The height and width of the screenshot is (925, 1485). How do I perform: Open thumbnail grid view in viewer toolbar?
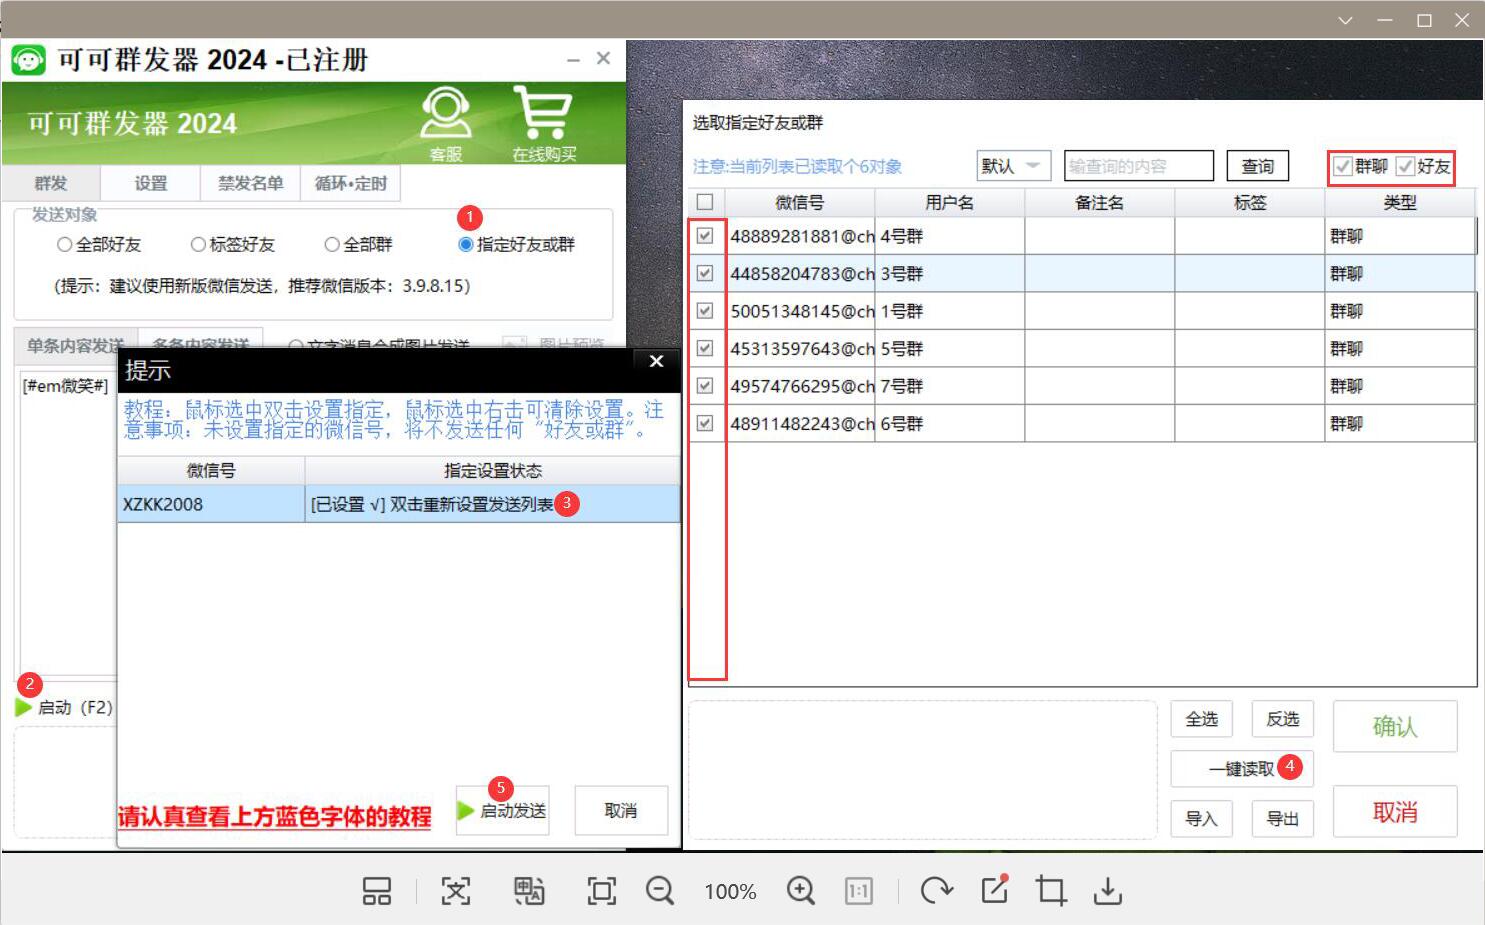click(377, 890)
